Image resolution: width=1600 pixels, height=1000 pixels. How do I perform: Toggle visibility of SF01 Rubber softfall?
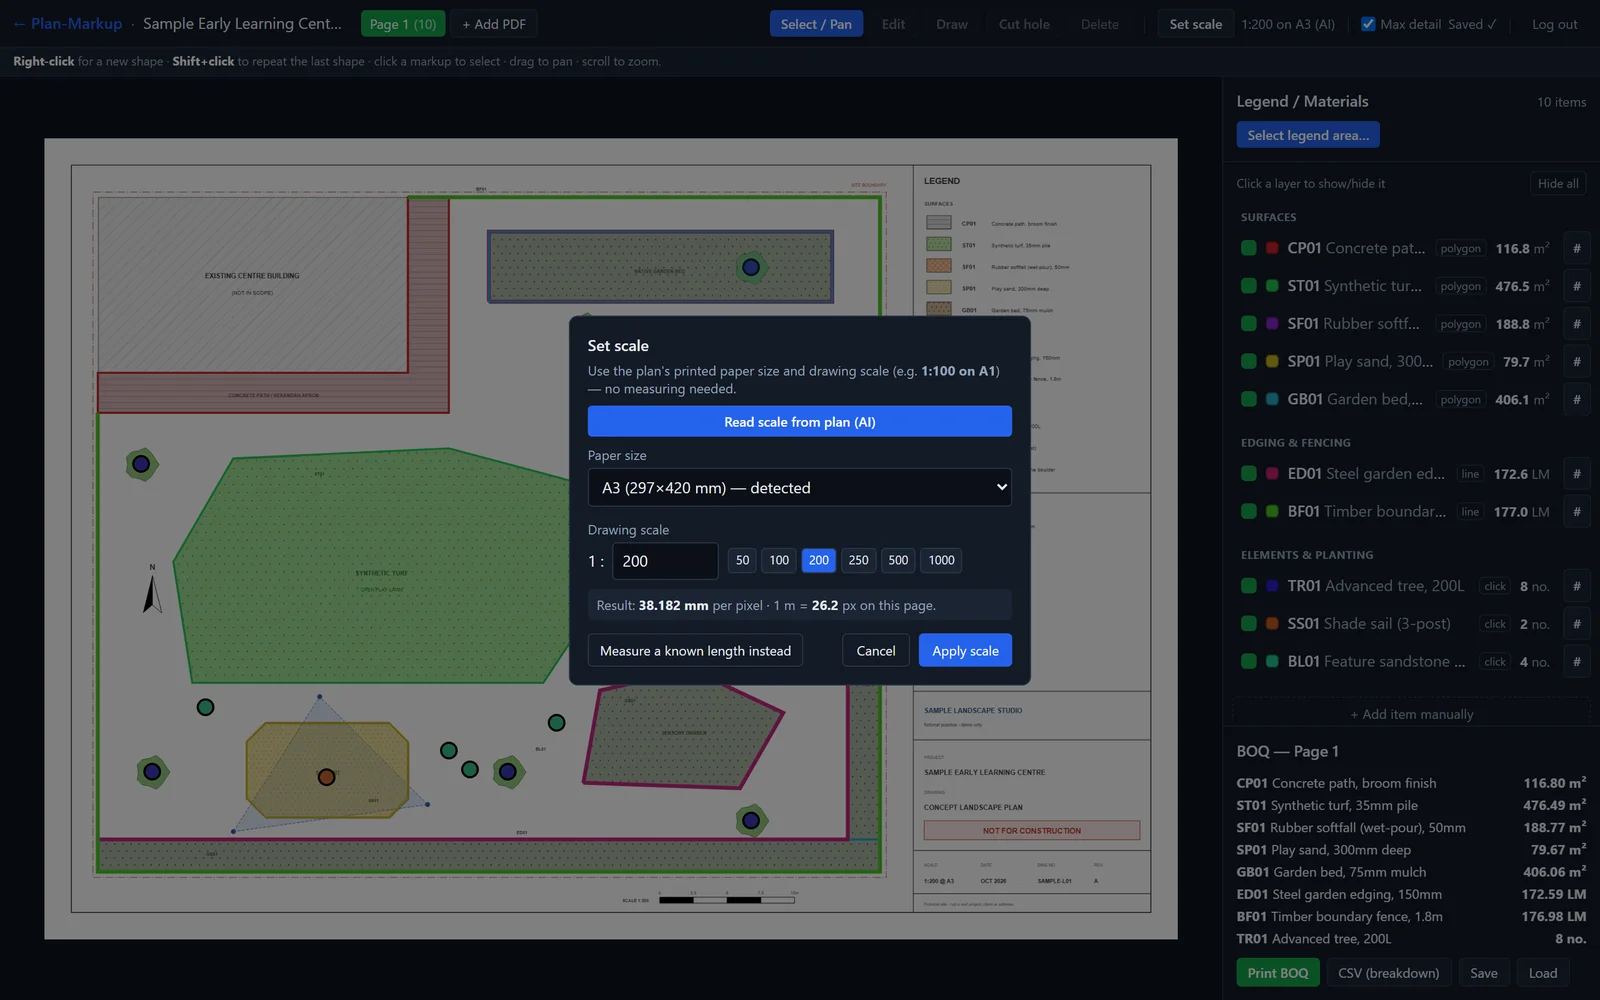coord(1249,324)
